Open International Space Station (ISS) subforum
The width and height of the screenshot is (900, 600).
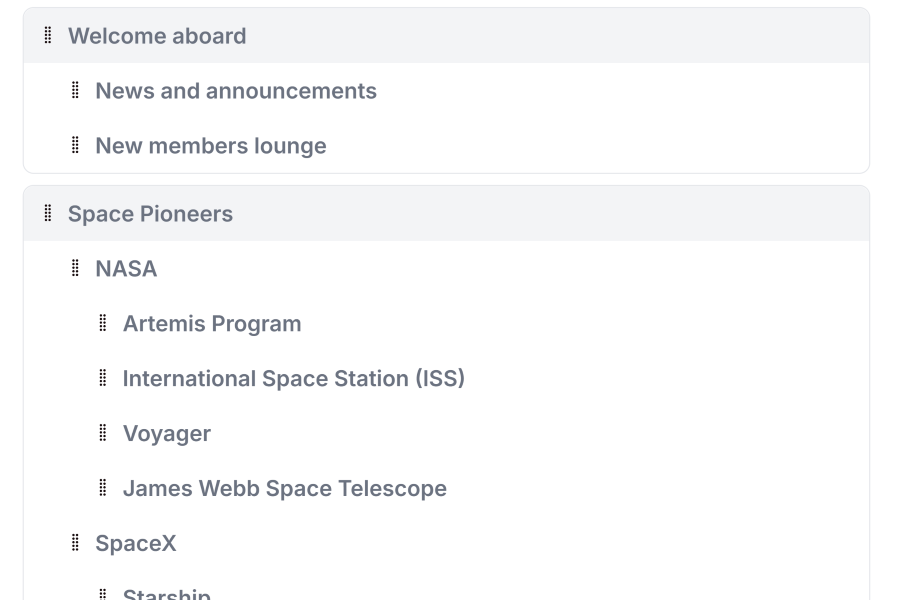tap(294, 379)
